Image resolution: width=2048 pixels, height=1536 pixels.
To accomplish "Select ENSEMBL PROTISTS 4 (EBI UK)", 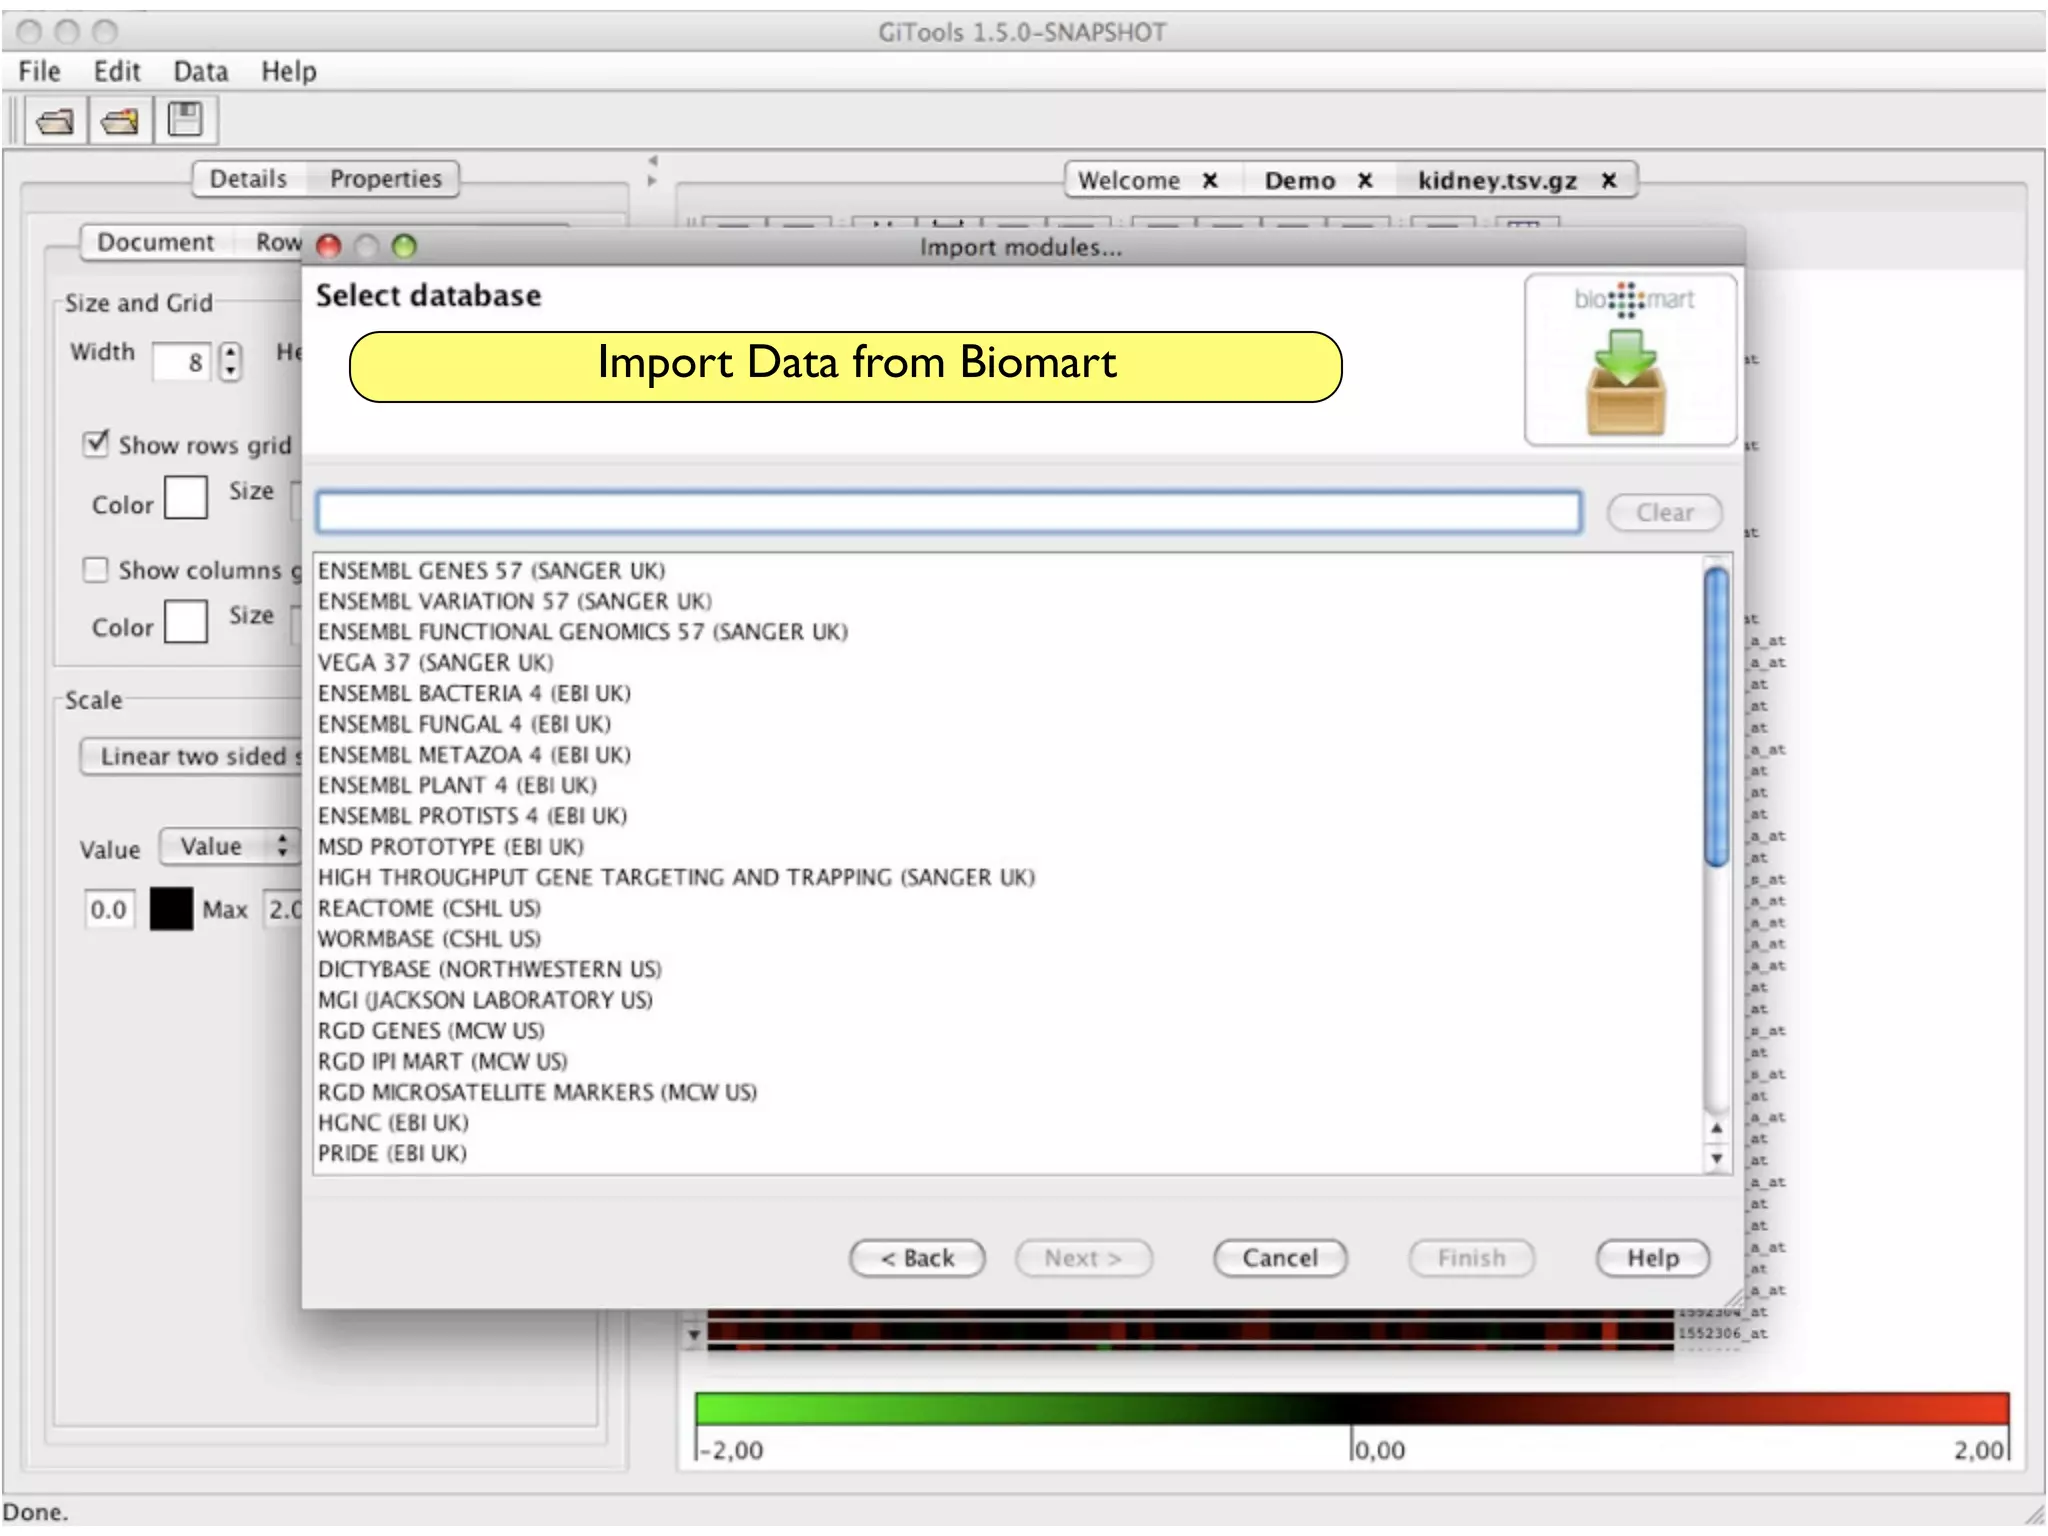I will (x=1007, y=816).
